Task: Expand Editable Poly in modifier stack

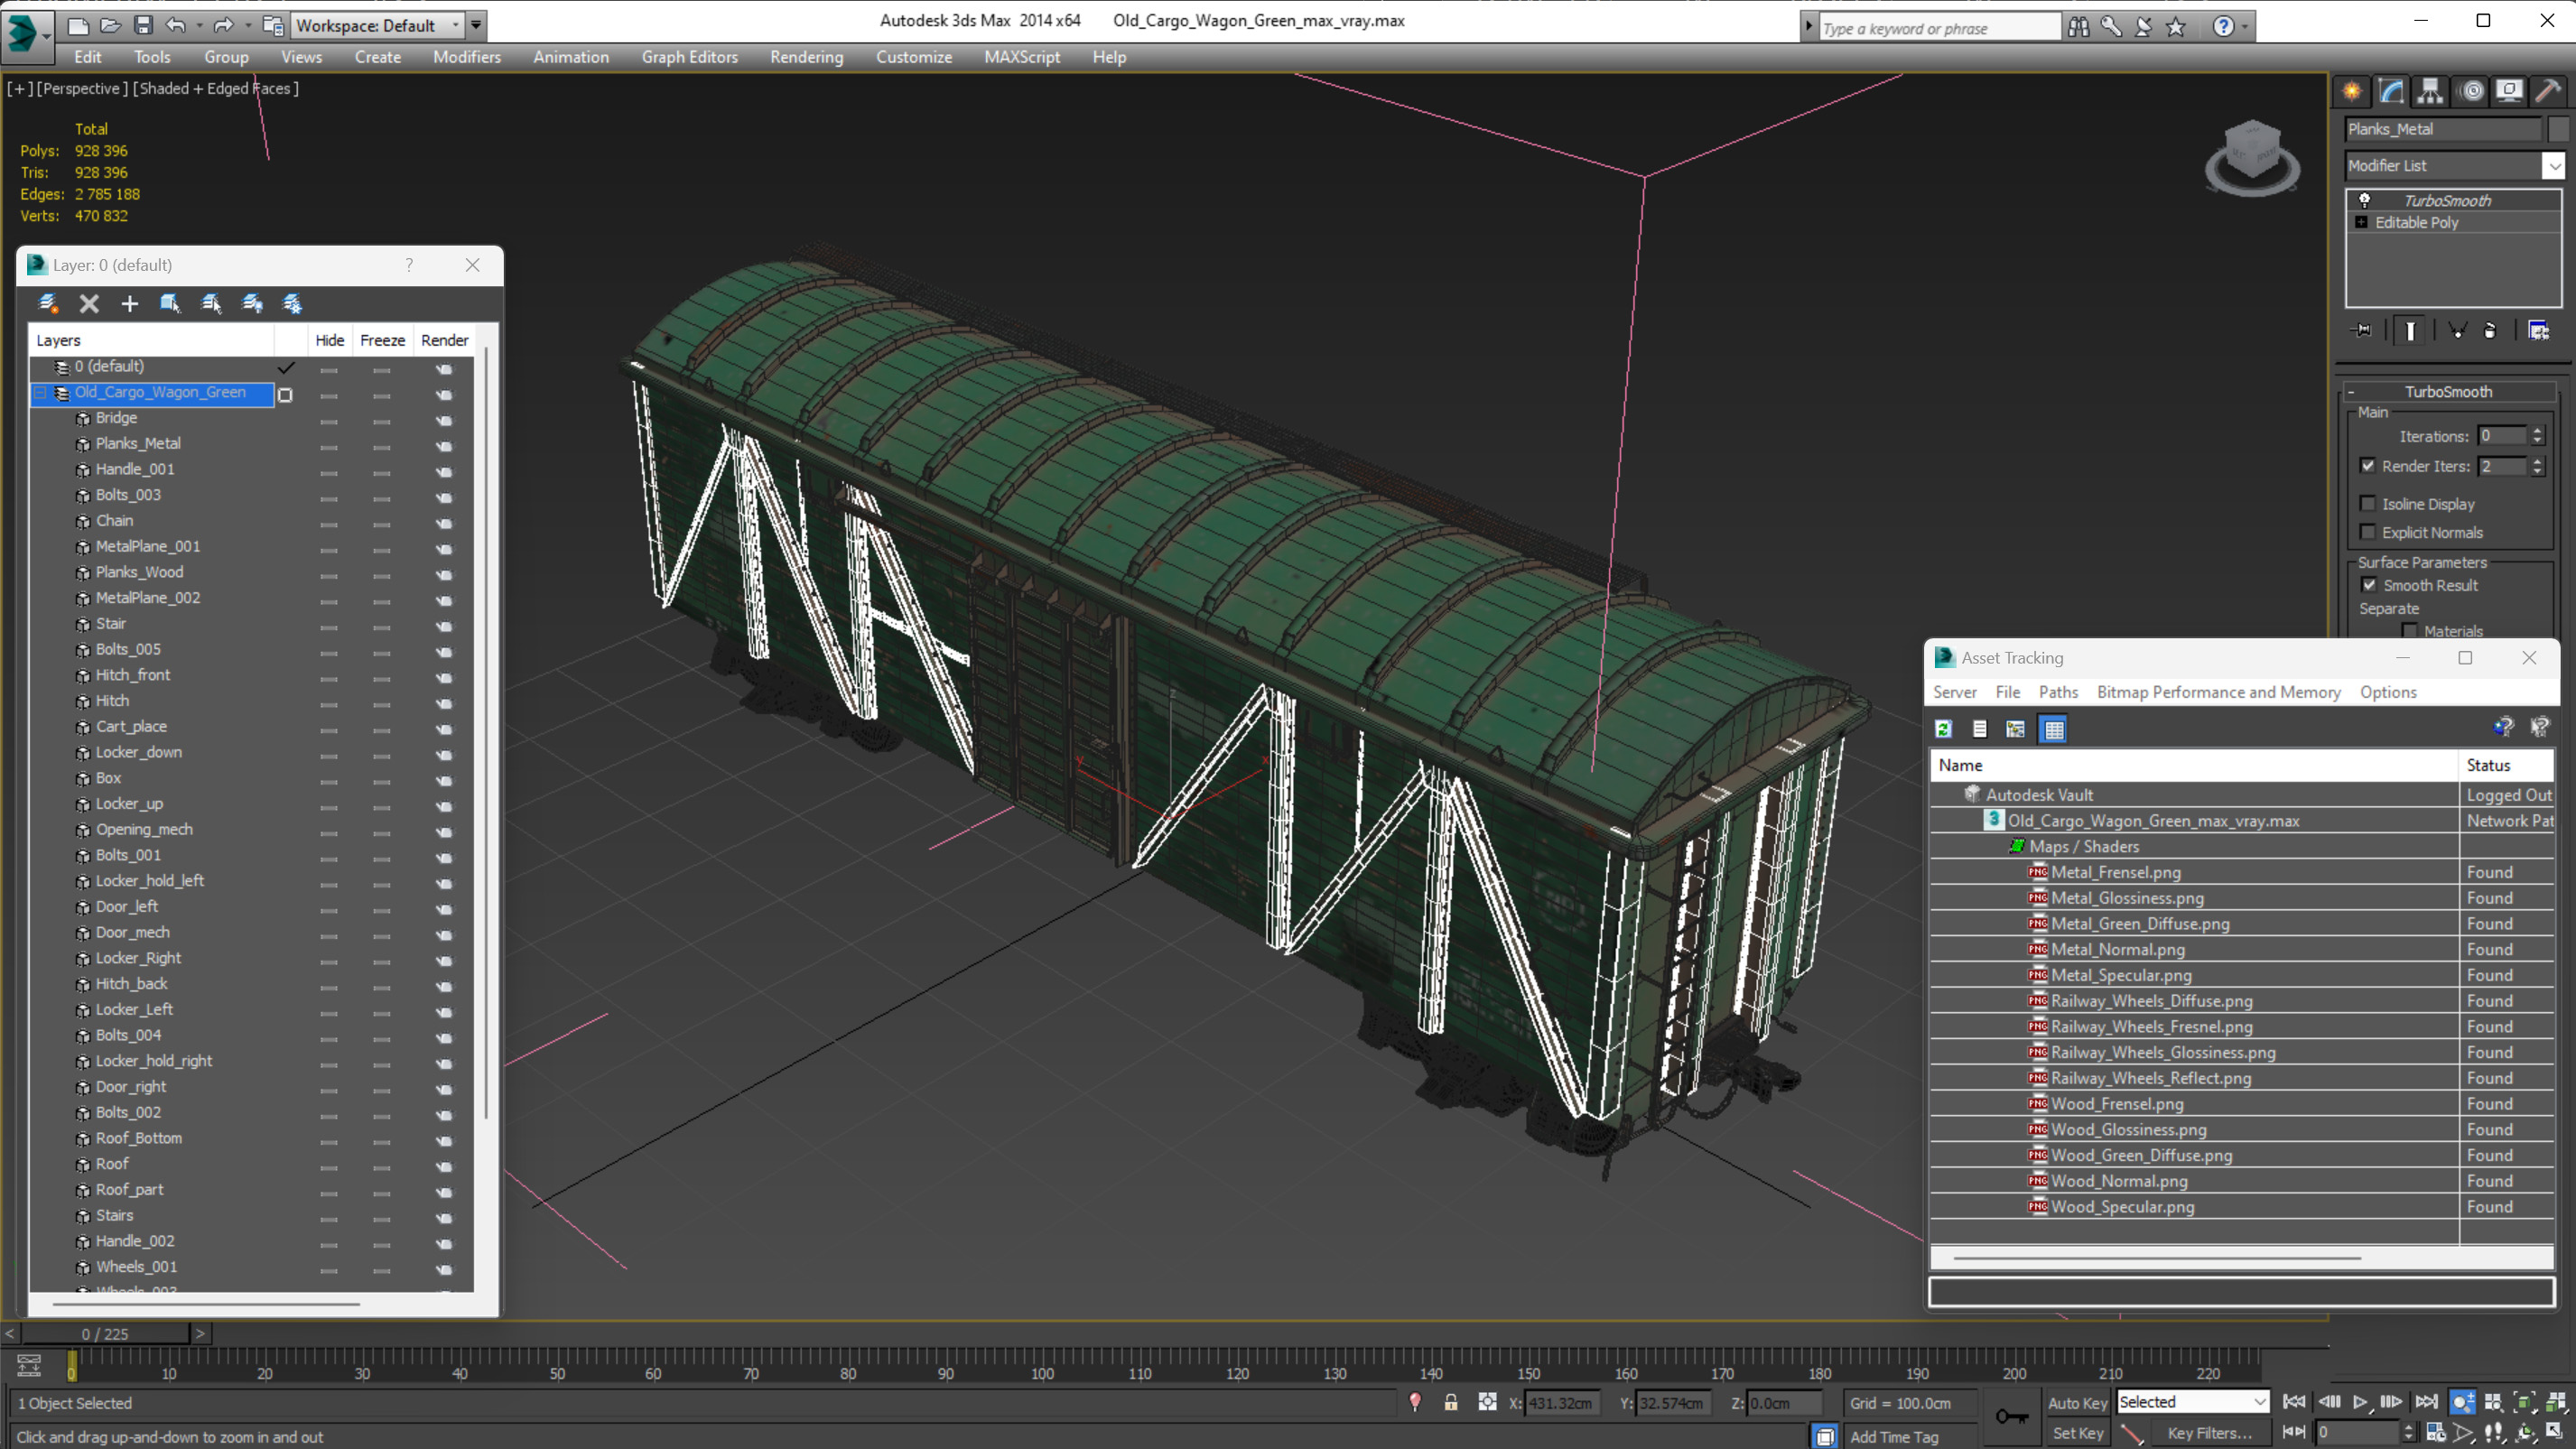Action: pyautogui.click(x=2362, y=222)
